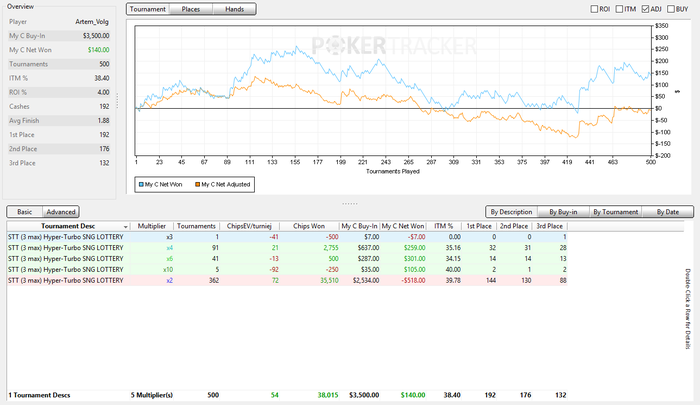
Task: Toggle the ITM checkbox
Action: pos(621,9)
